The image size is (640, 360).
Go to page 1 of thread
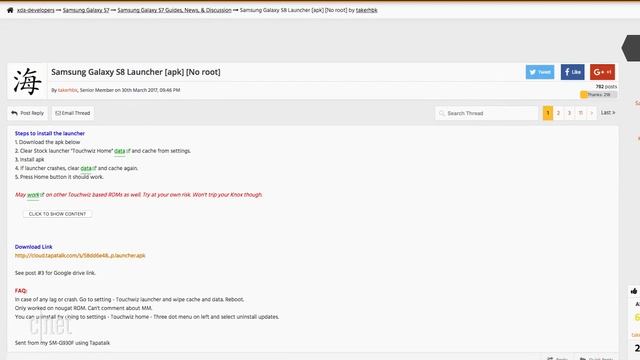pyautogui.click(x=548, y=113)
